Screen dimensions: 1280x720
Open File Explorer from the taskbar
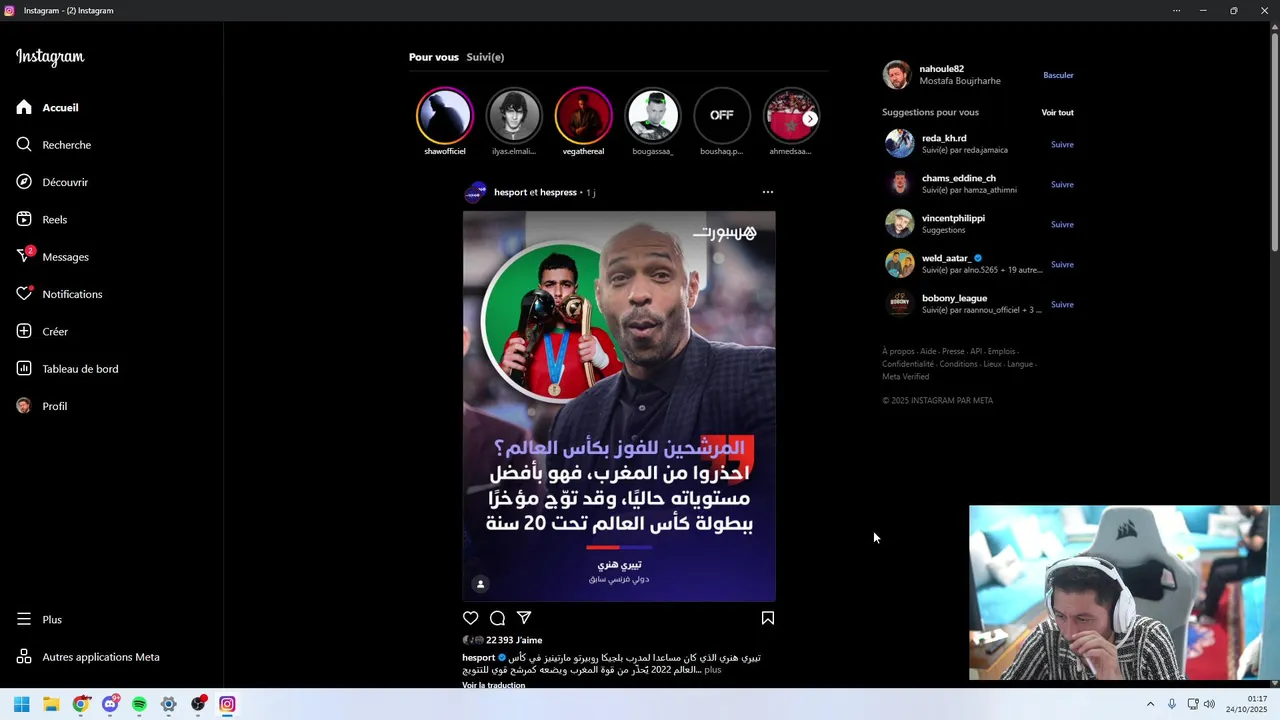[51, 704]
